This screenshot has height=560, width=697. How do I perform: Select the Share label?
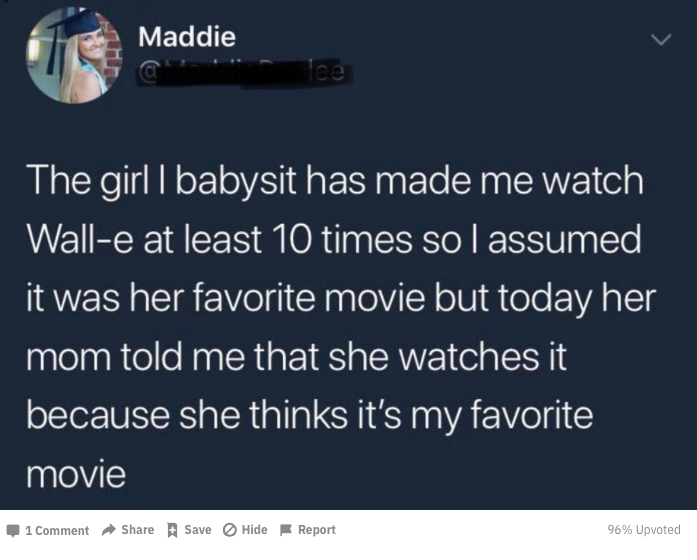click(138, 530)
